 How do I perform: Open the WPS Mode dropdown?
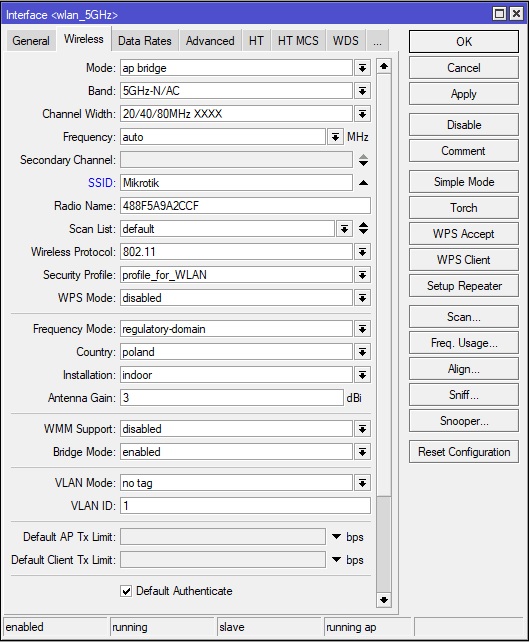point(362,298)
